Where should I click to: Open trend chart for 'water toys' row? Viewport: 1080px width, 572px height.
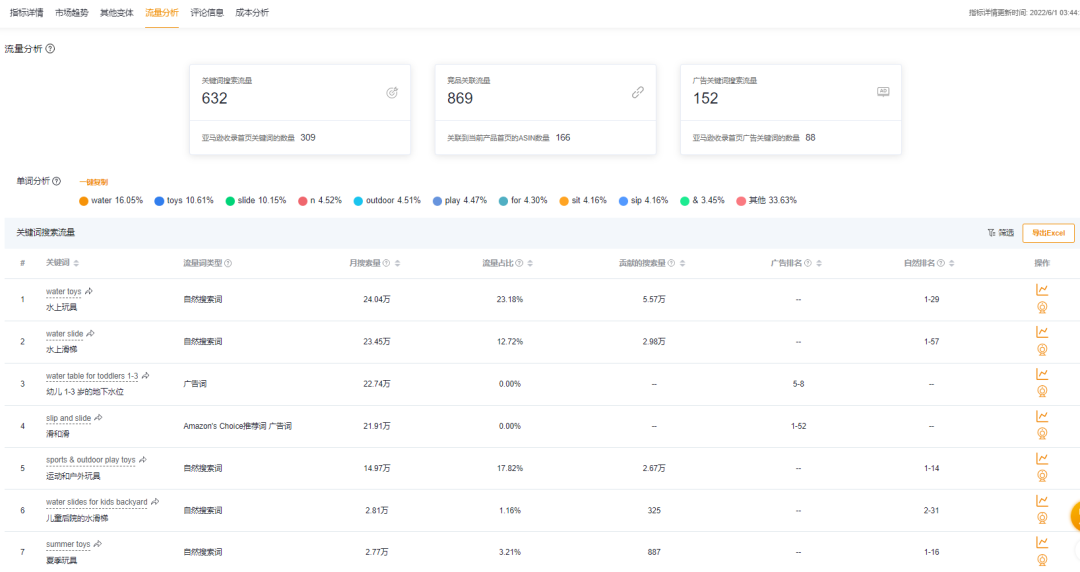coord(1042,290)
